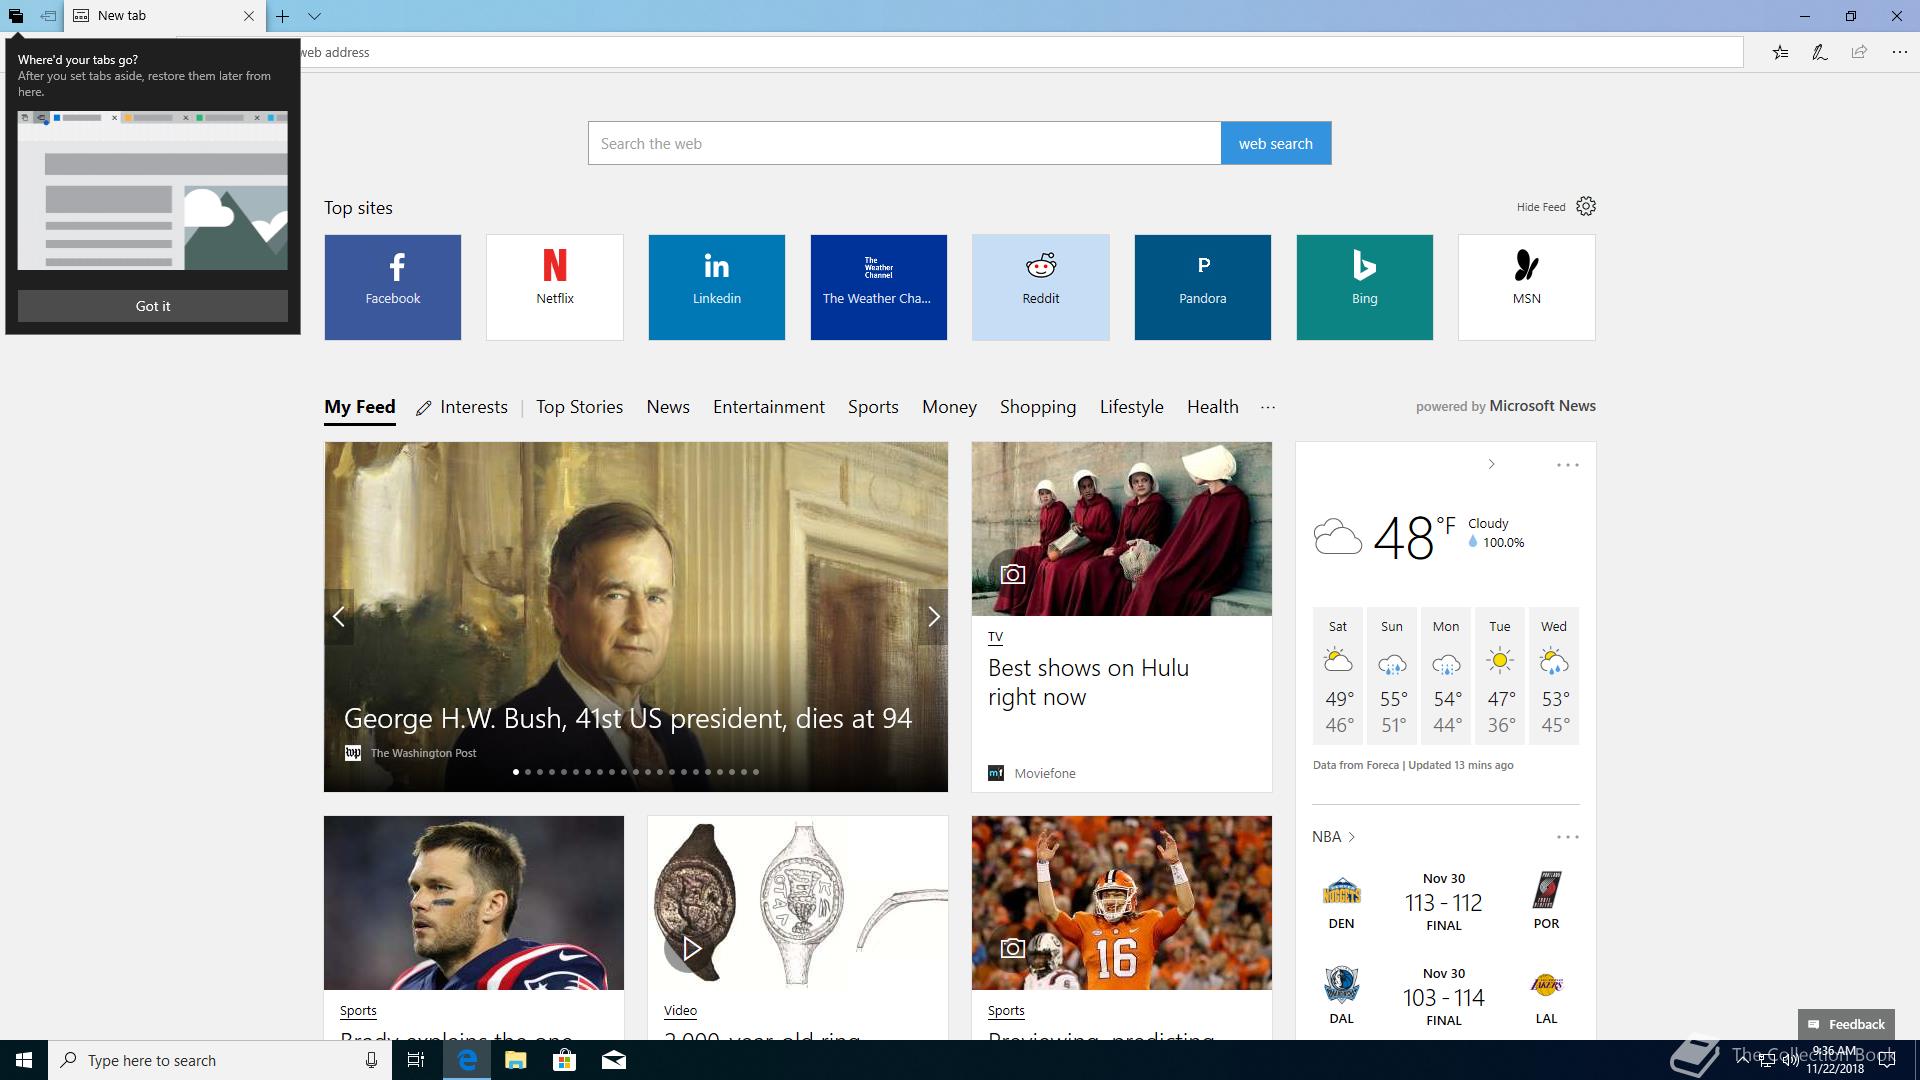Open DEN vs POR game score
The image size is (1920, 1080).
coord(1444,902)
